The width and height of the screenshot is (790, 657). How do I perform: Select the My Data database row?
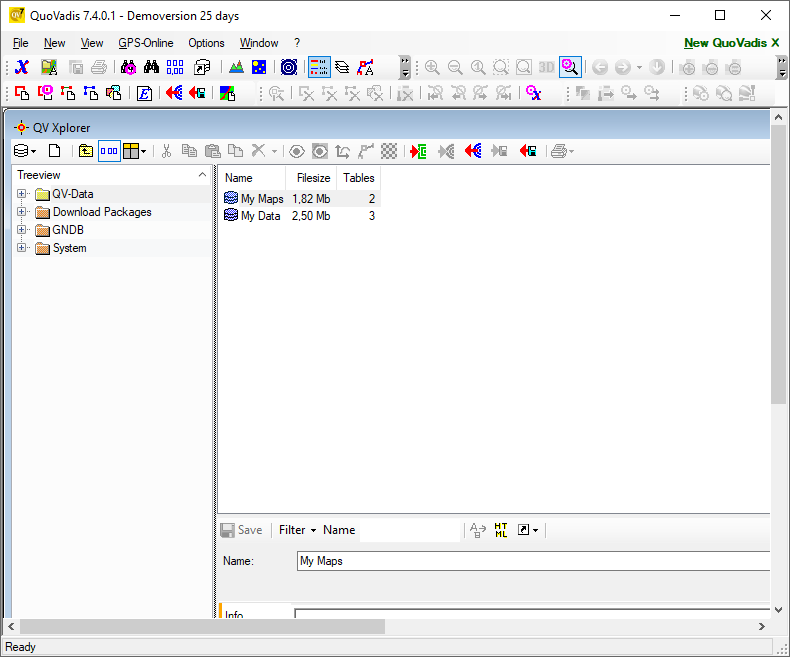[x=300, y=216]
